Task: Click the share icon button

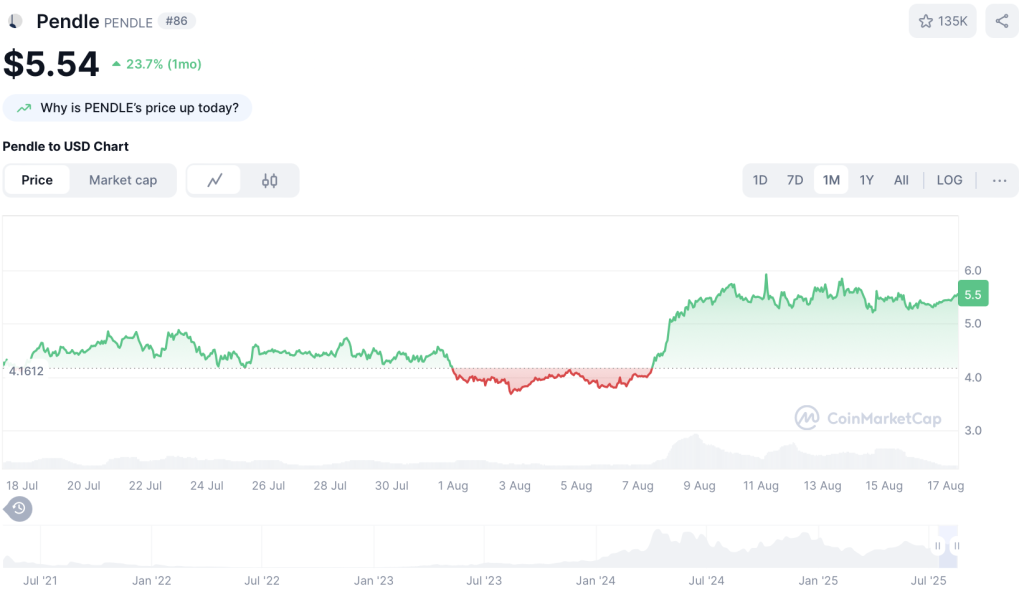Action: (x=1002, y=22)
